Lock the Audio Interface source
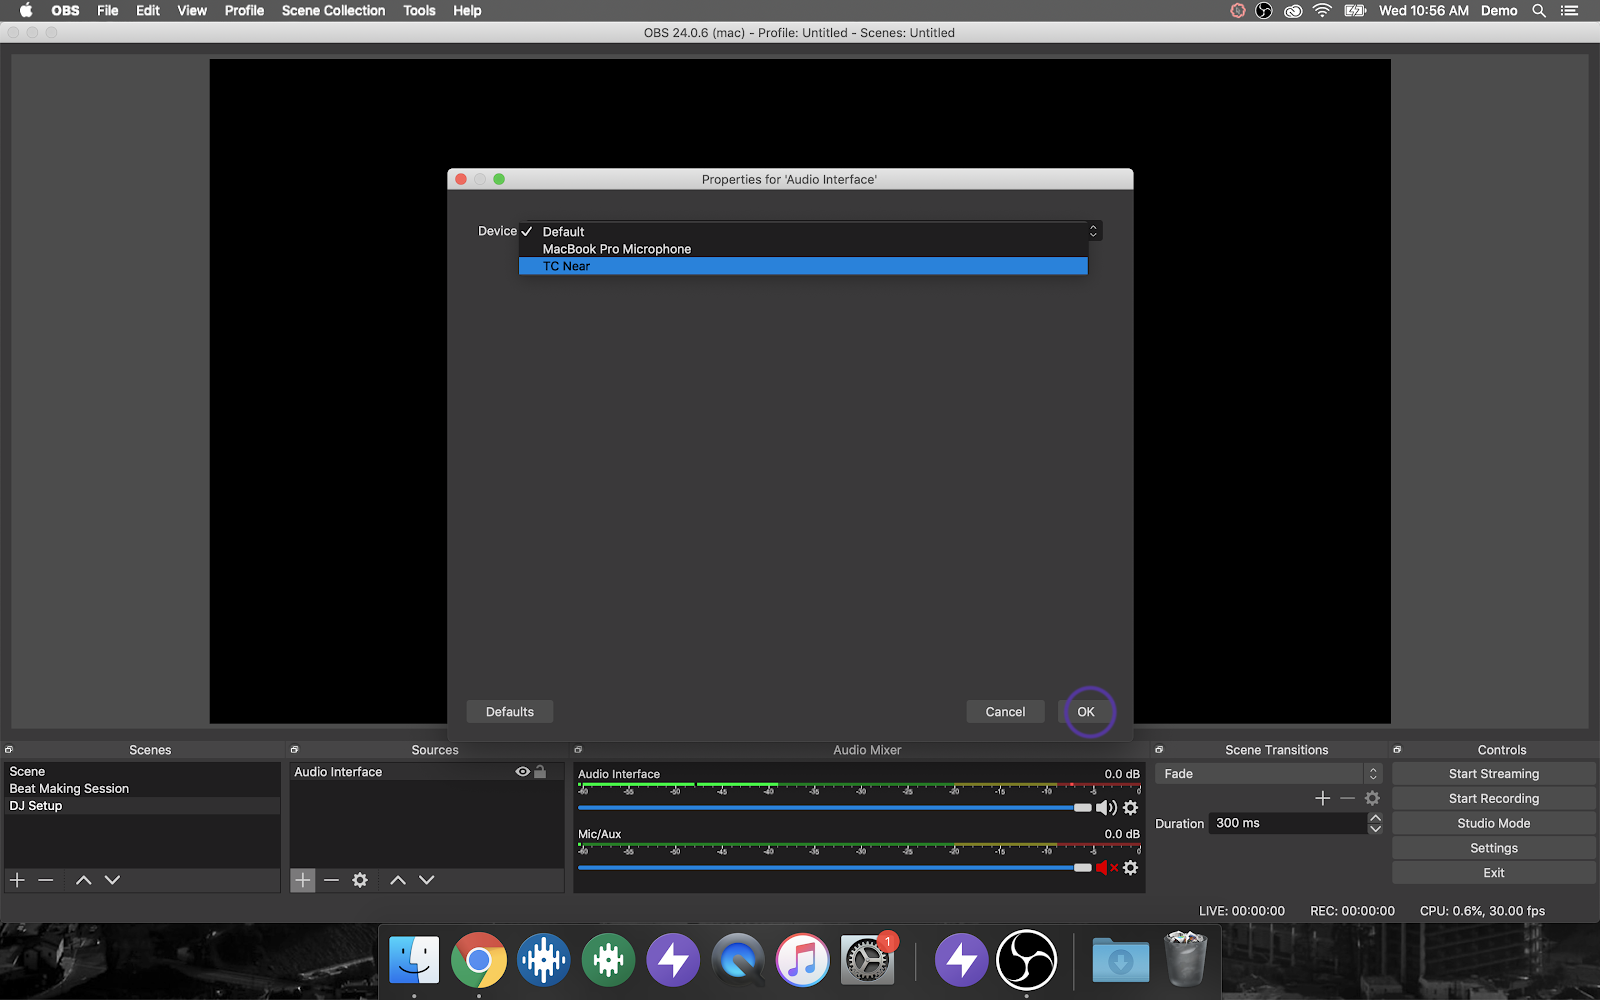The width and height of the screenshot is (1600, 1000). pyautogui.click(x=540, y=772)
